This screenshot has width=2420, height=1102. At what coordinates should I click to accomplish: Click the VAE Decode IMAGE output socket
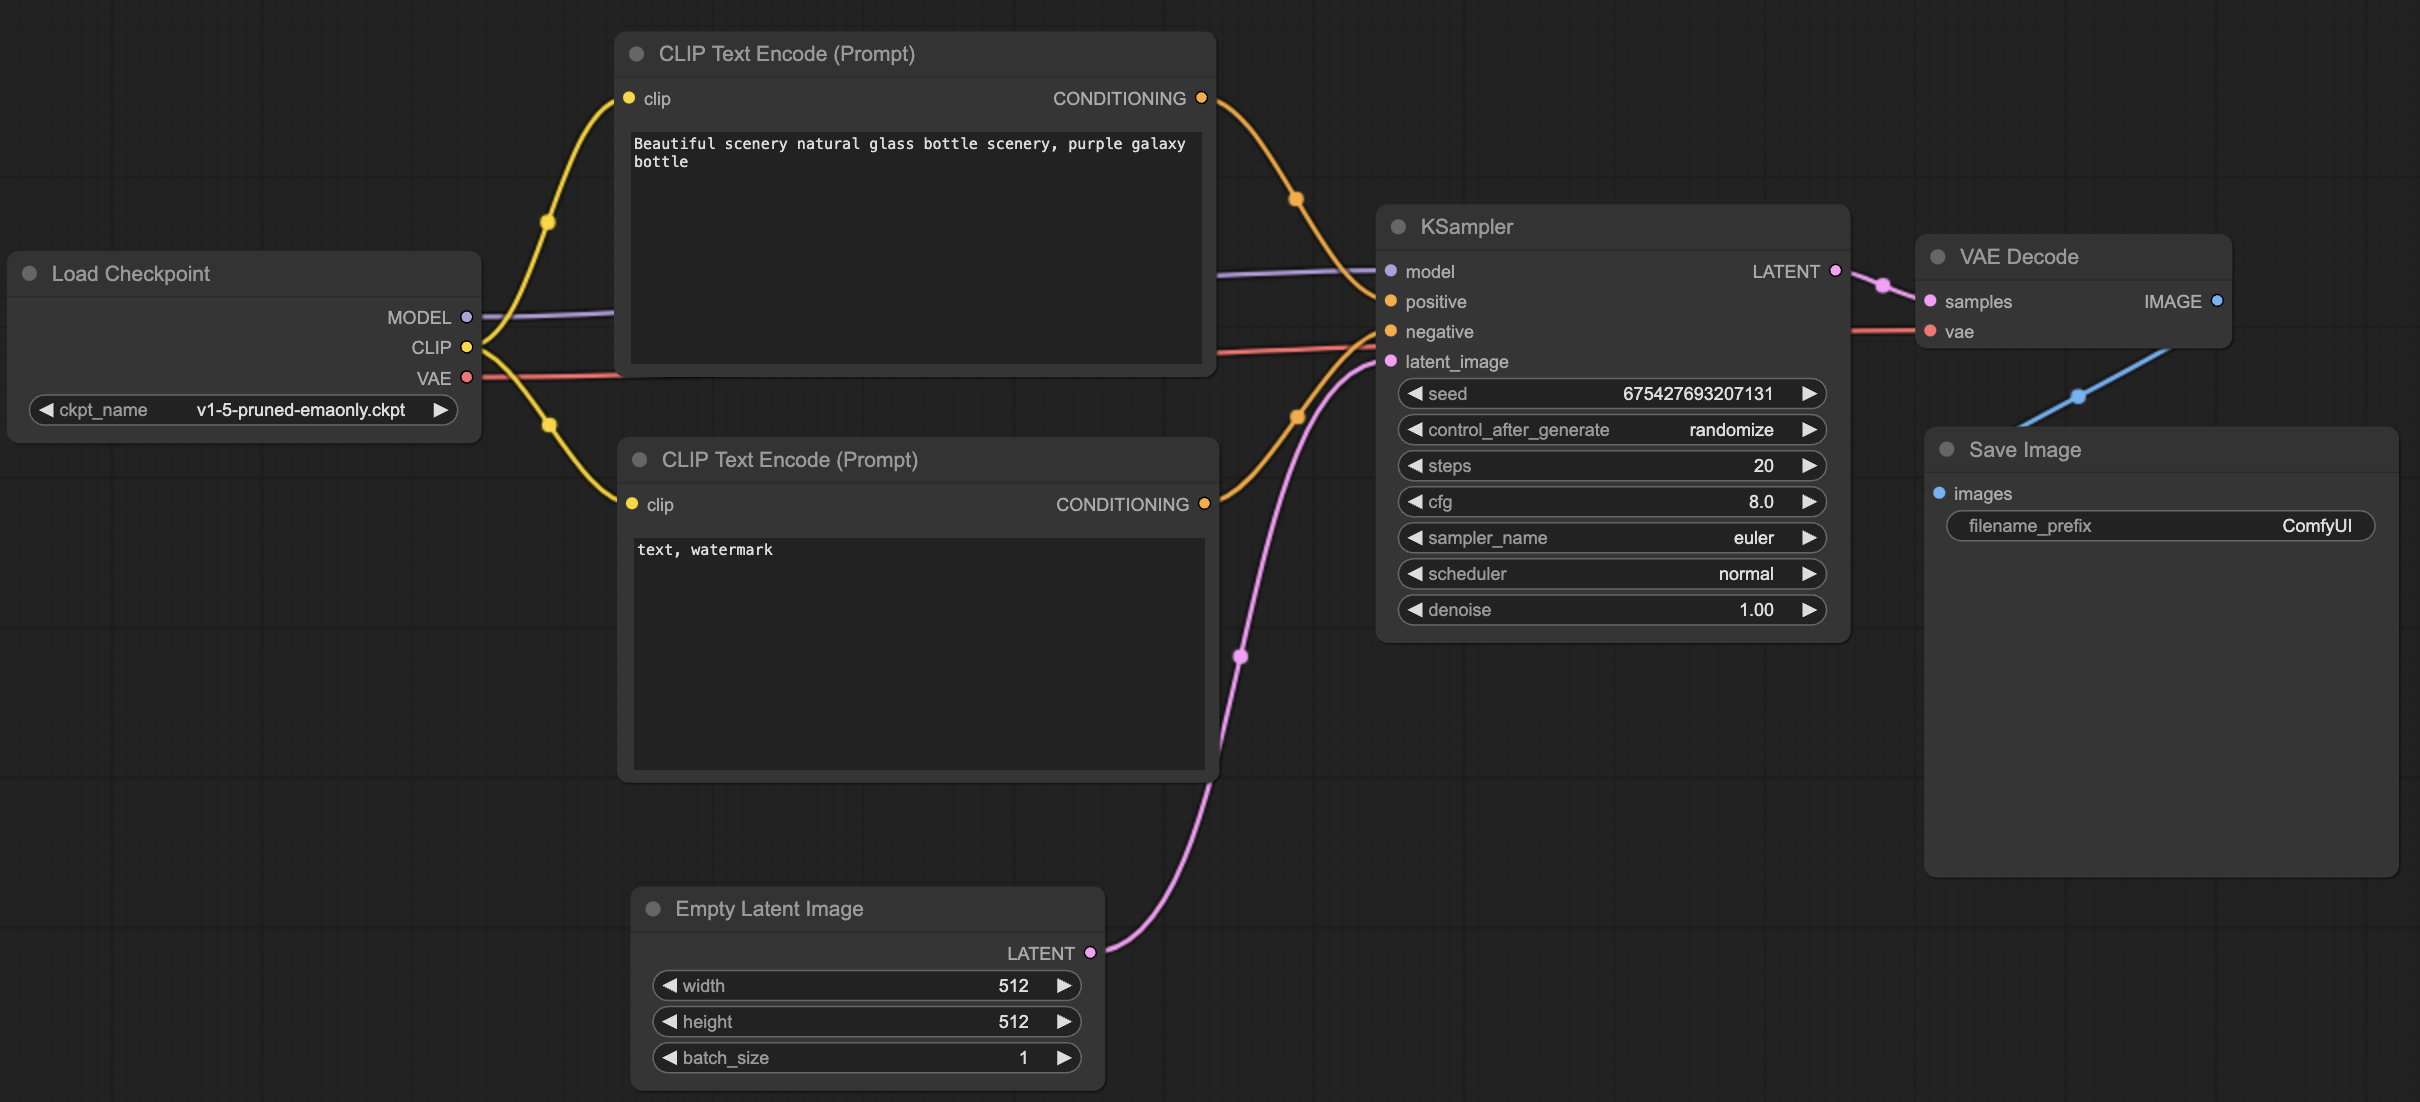[x=2217, y=301]
